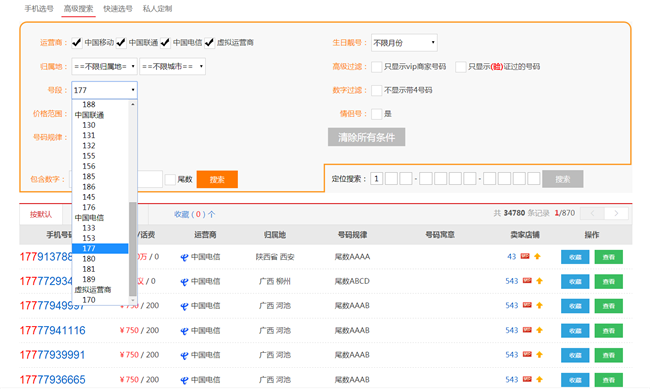Viewport: 650px width, 390px height.
Task: Click 包含数字 text input field
Action: pos(116,179)
